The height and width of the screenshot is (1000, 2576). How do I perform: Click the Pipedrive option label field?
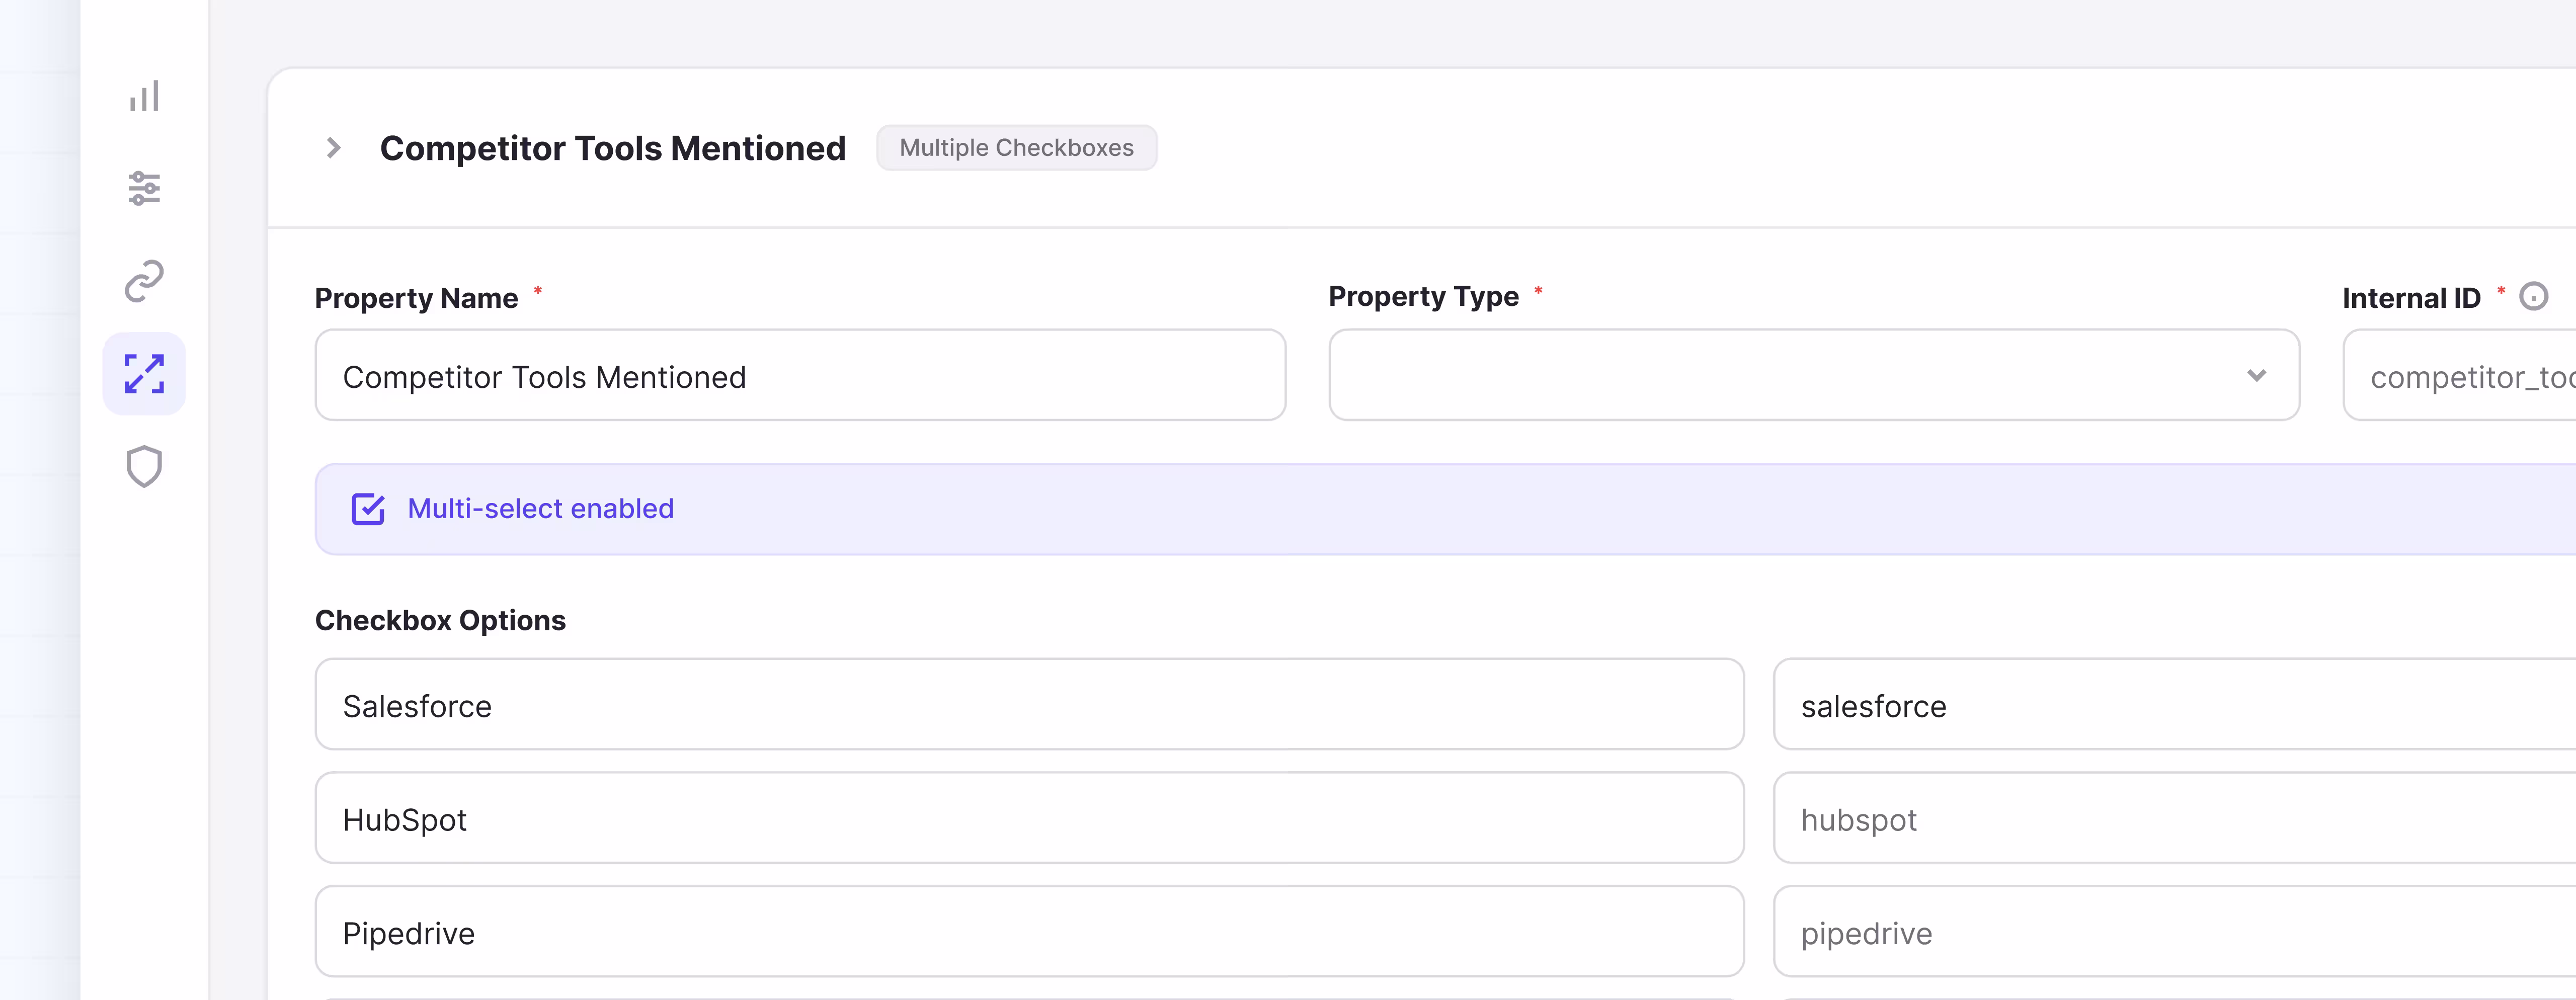tap(1029, 931)
